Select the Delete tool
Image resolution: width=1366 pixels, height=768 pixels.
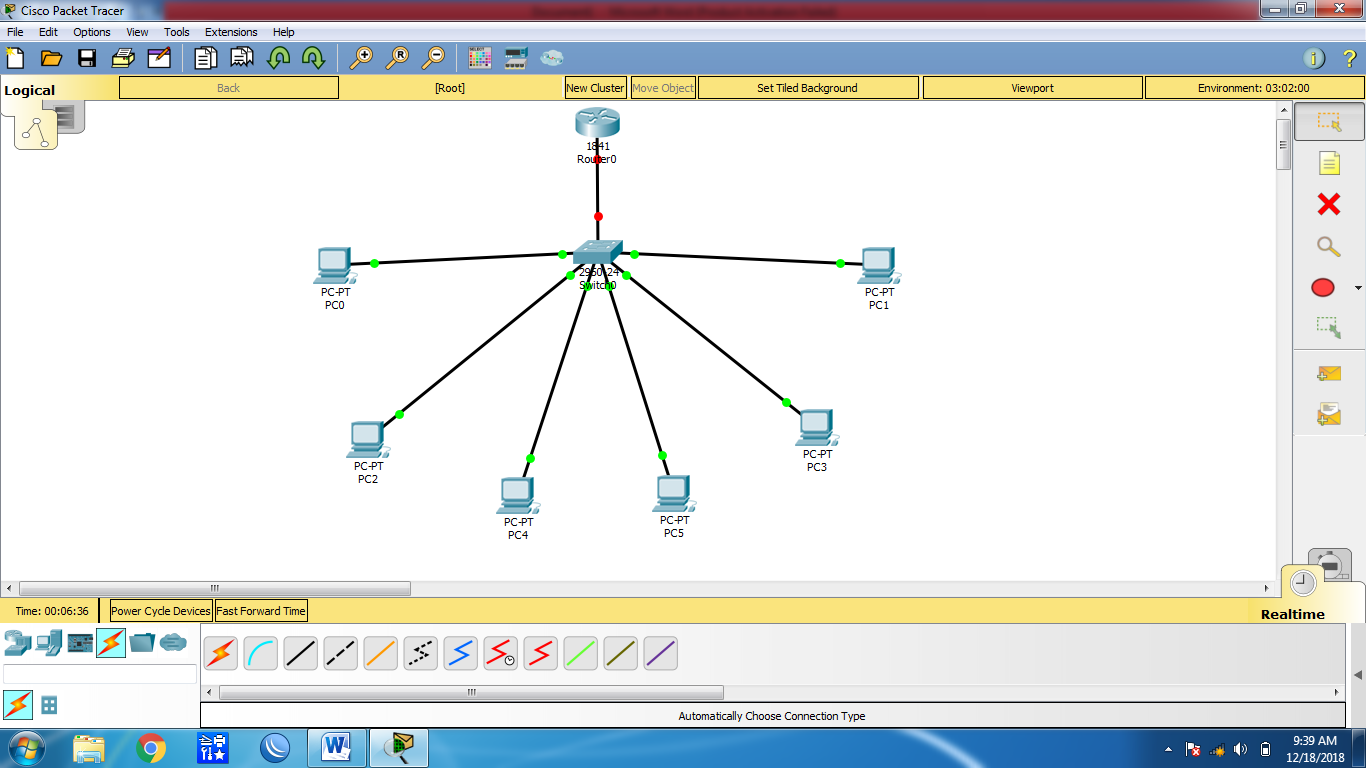pos(1327,205)
